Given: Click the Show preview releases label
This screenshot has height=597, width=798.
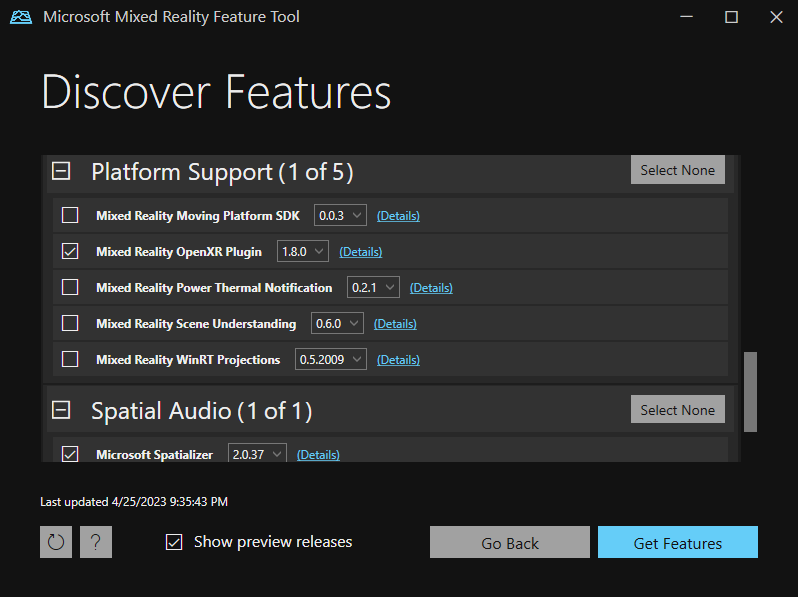Looking at the screenshot, I should [273, 542].
